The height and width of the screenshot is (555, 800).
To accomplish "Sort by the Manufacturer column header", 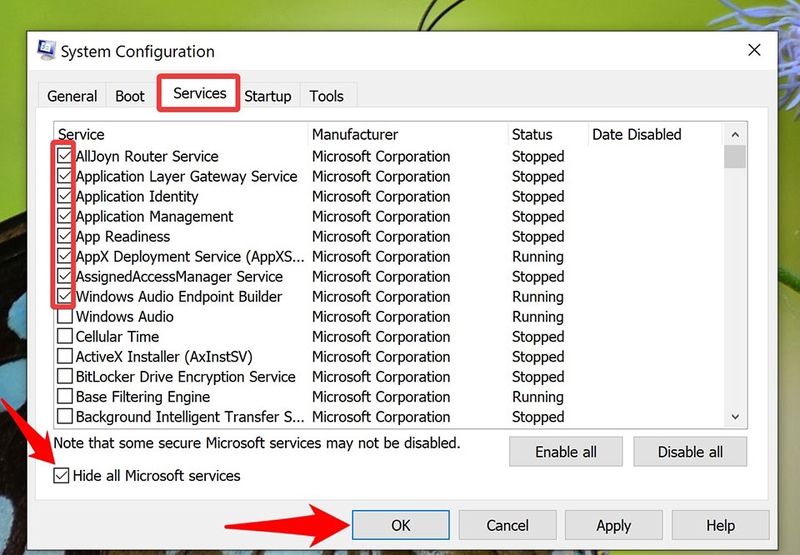I will 408,134.
